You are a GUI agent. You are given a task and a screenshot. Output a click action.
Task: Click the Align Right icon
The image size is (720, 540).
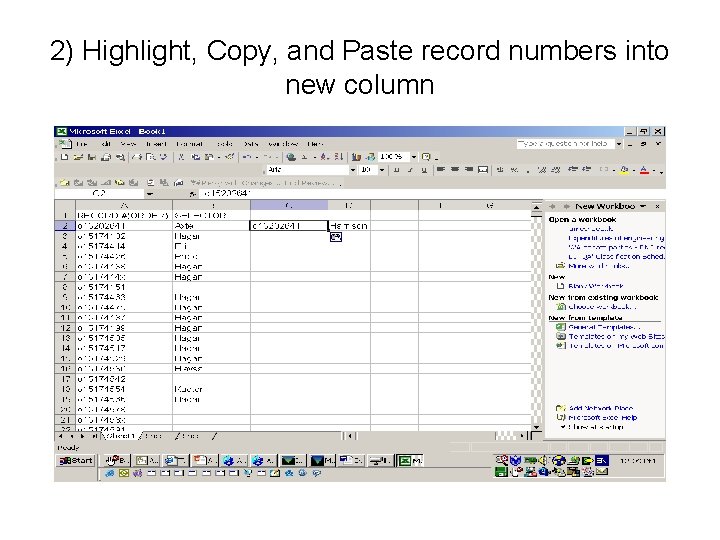click(469, 169)
